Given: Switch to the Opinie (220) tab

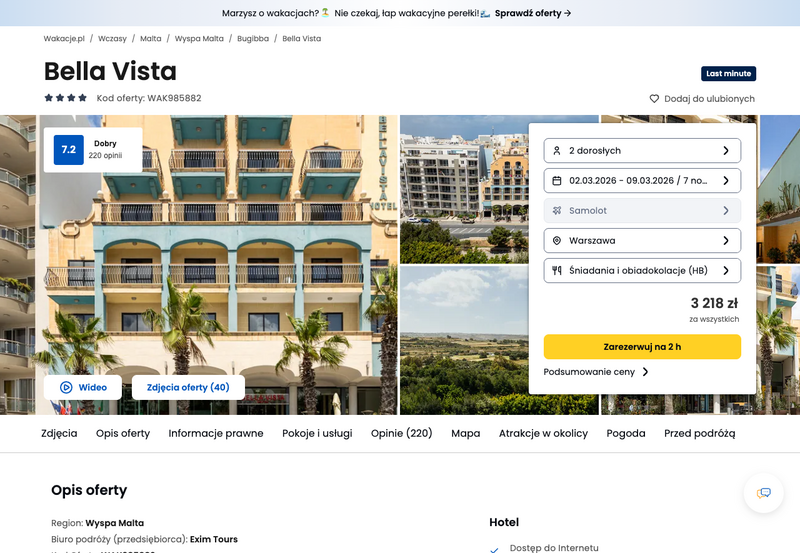Looking at the screenshot, I should (x=402, y=433).
